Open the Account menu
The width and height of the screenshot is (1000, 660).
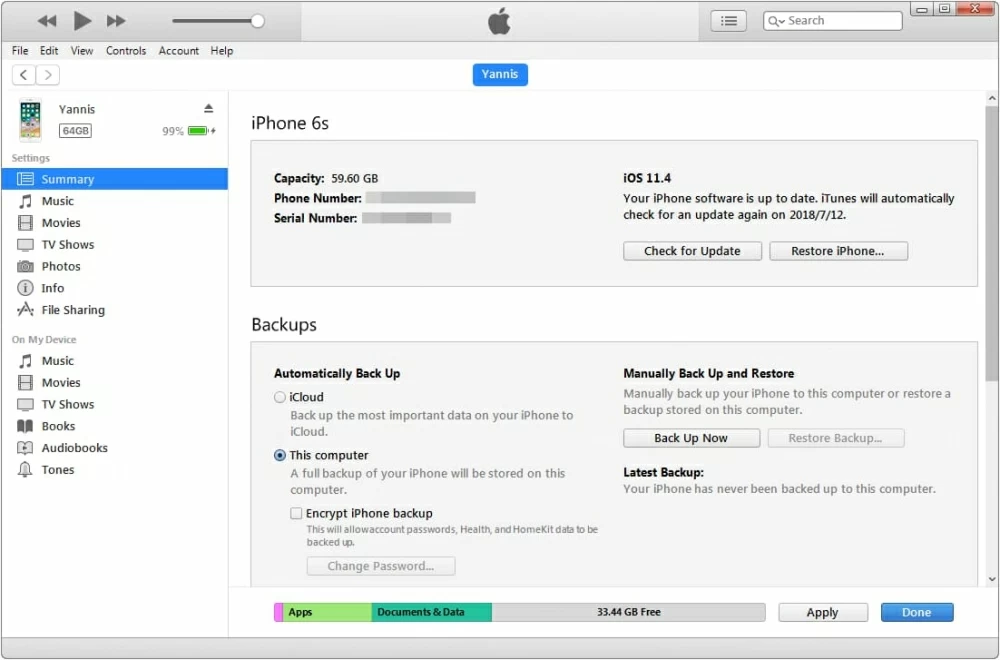[178, 50]
